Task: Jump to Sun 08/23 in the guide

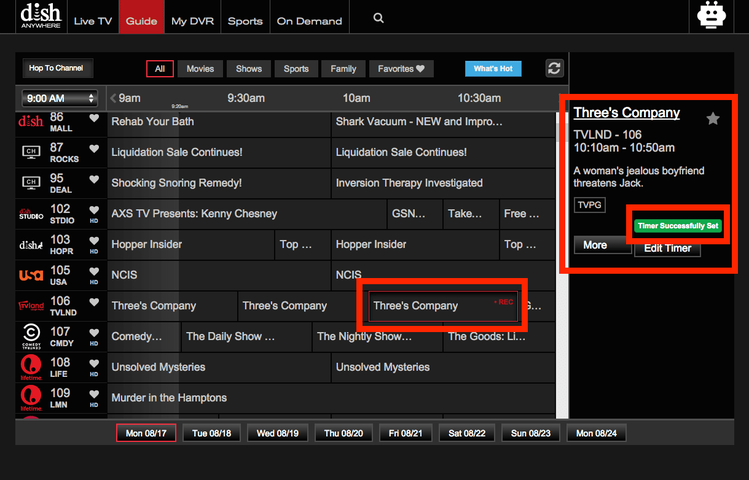Action: point(531,433)
